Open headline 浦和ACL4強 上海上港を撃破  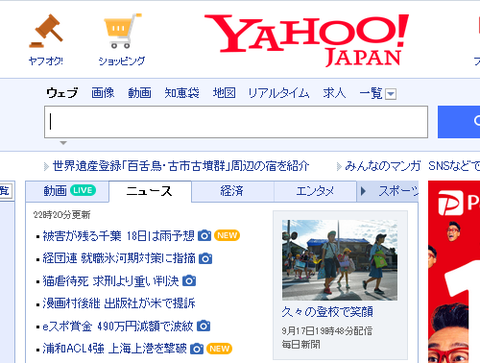(x=115, y=349)
